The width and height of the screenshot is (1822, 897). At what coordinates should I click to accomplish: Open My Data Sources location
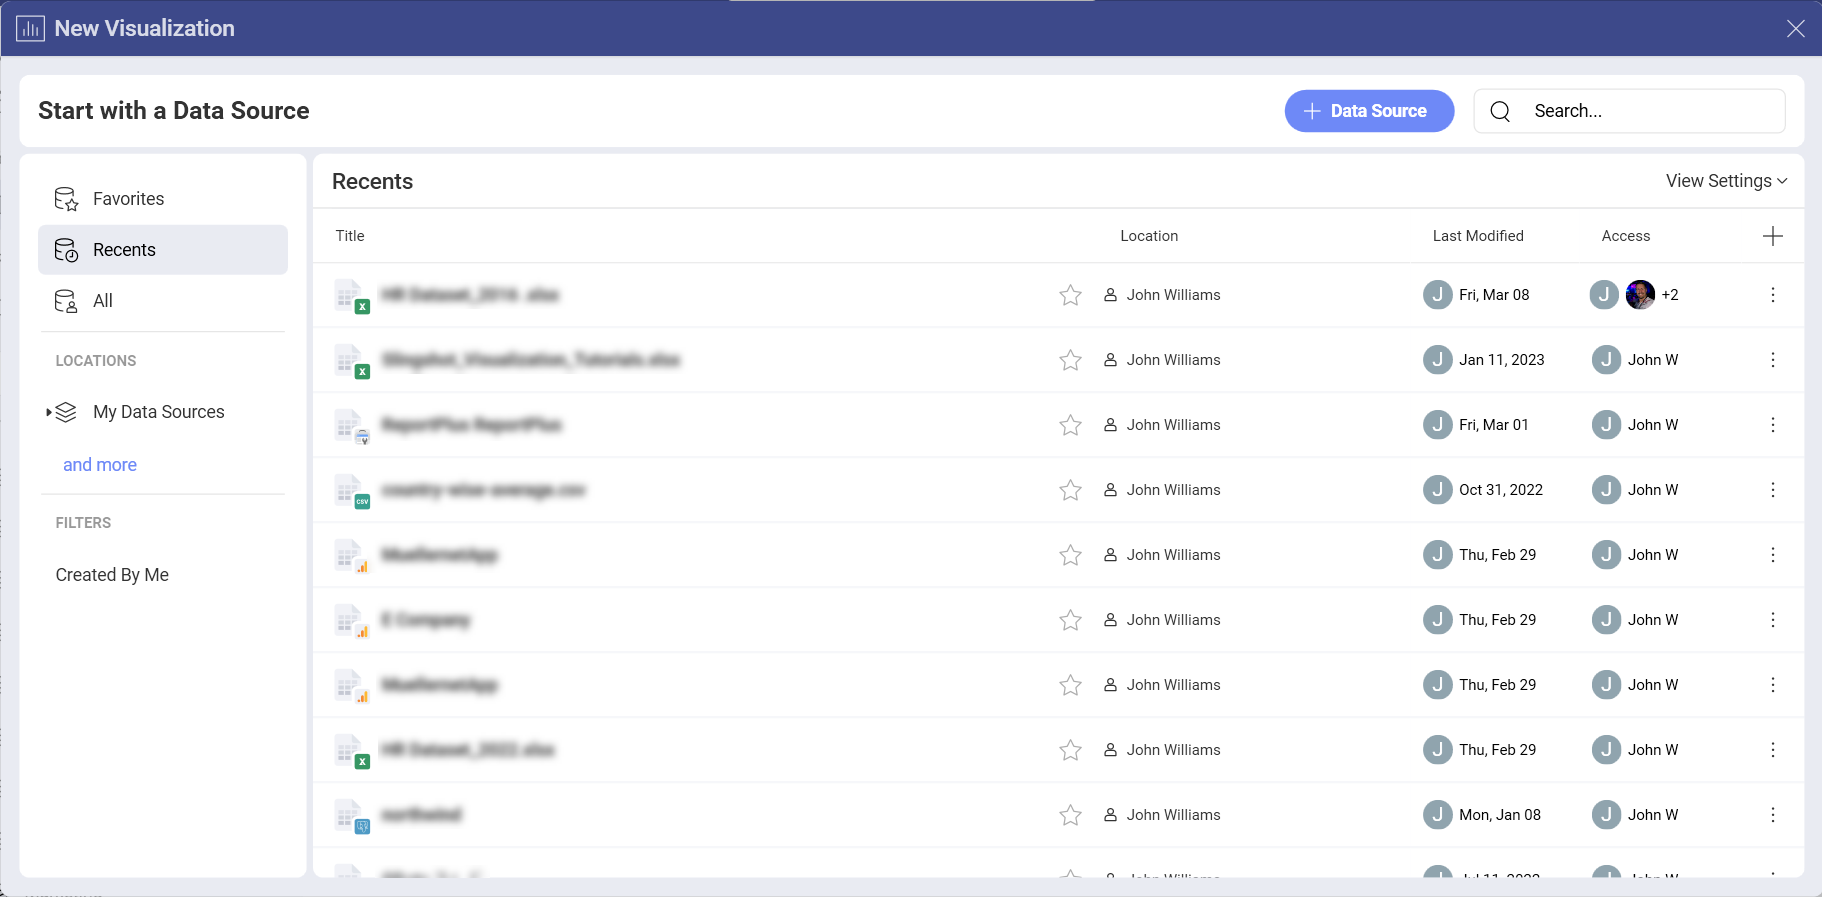pos(158,412)
